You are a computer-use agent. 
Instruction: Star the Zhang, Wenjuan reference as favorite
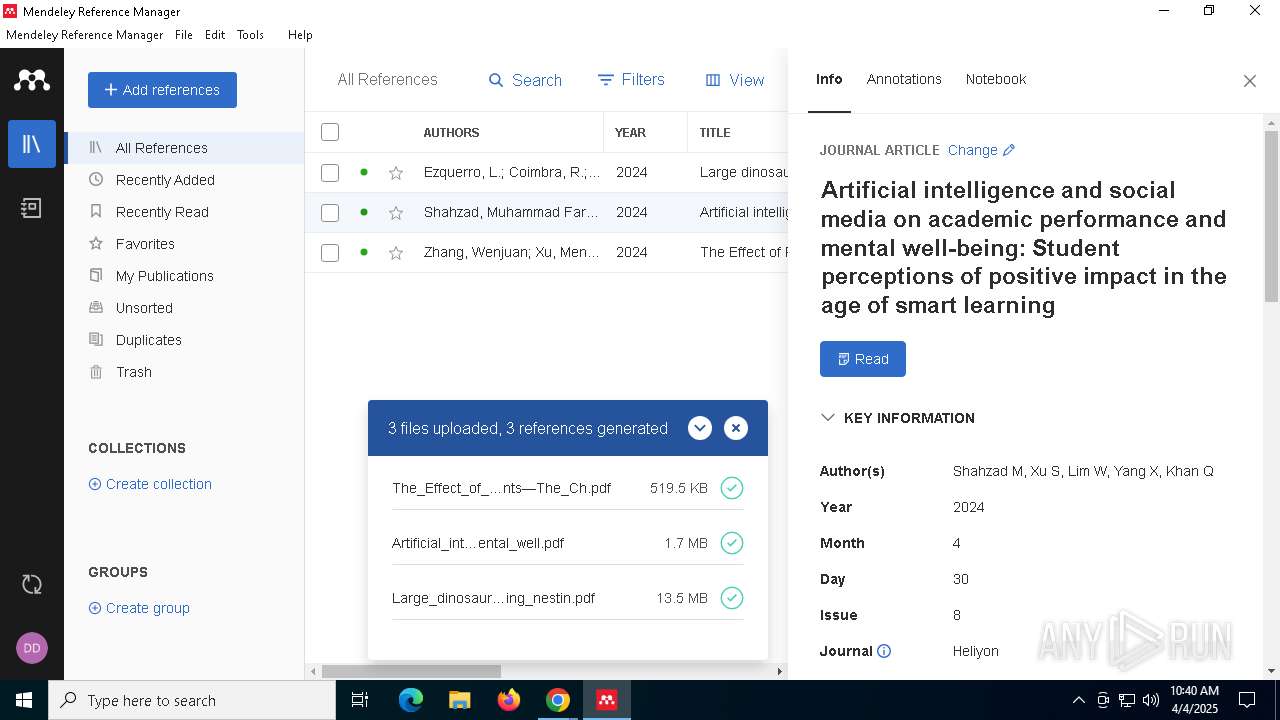[x=396, y=253]
